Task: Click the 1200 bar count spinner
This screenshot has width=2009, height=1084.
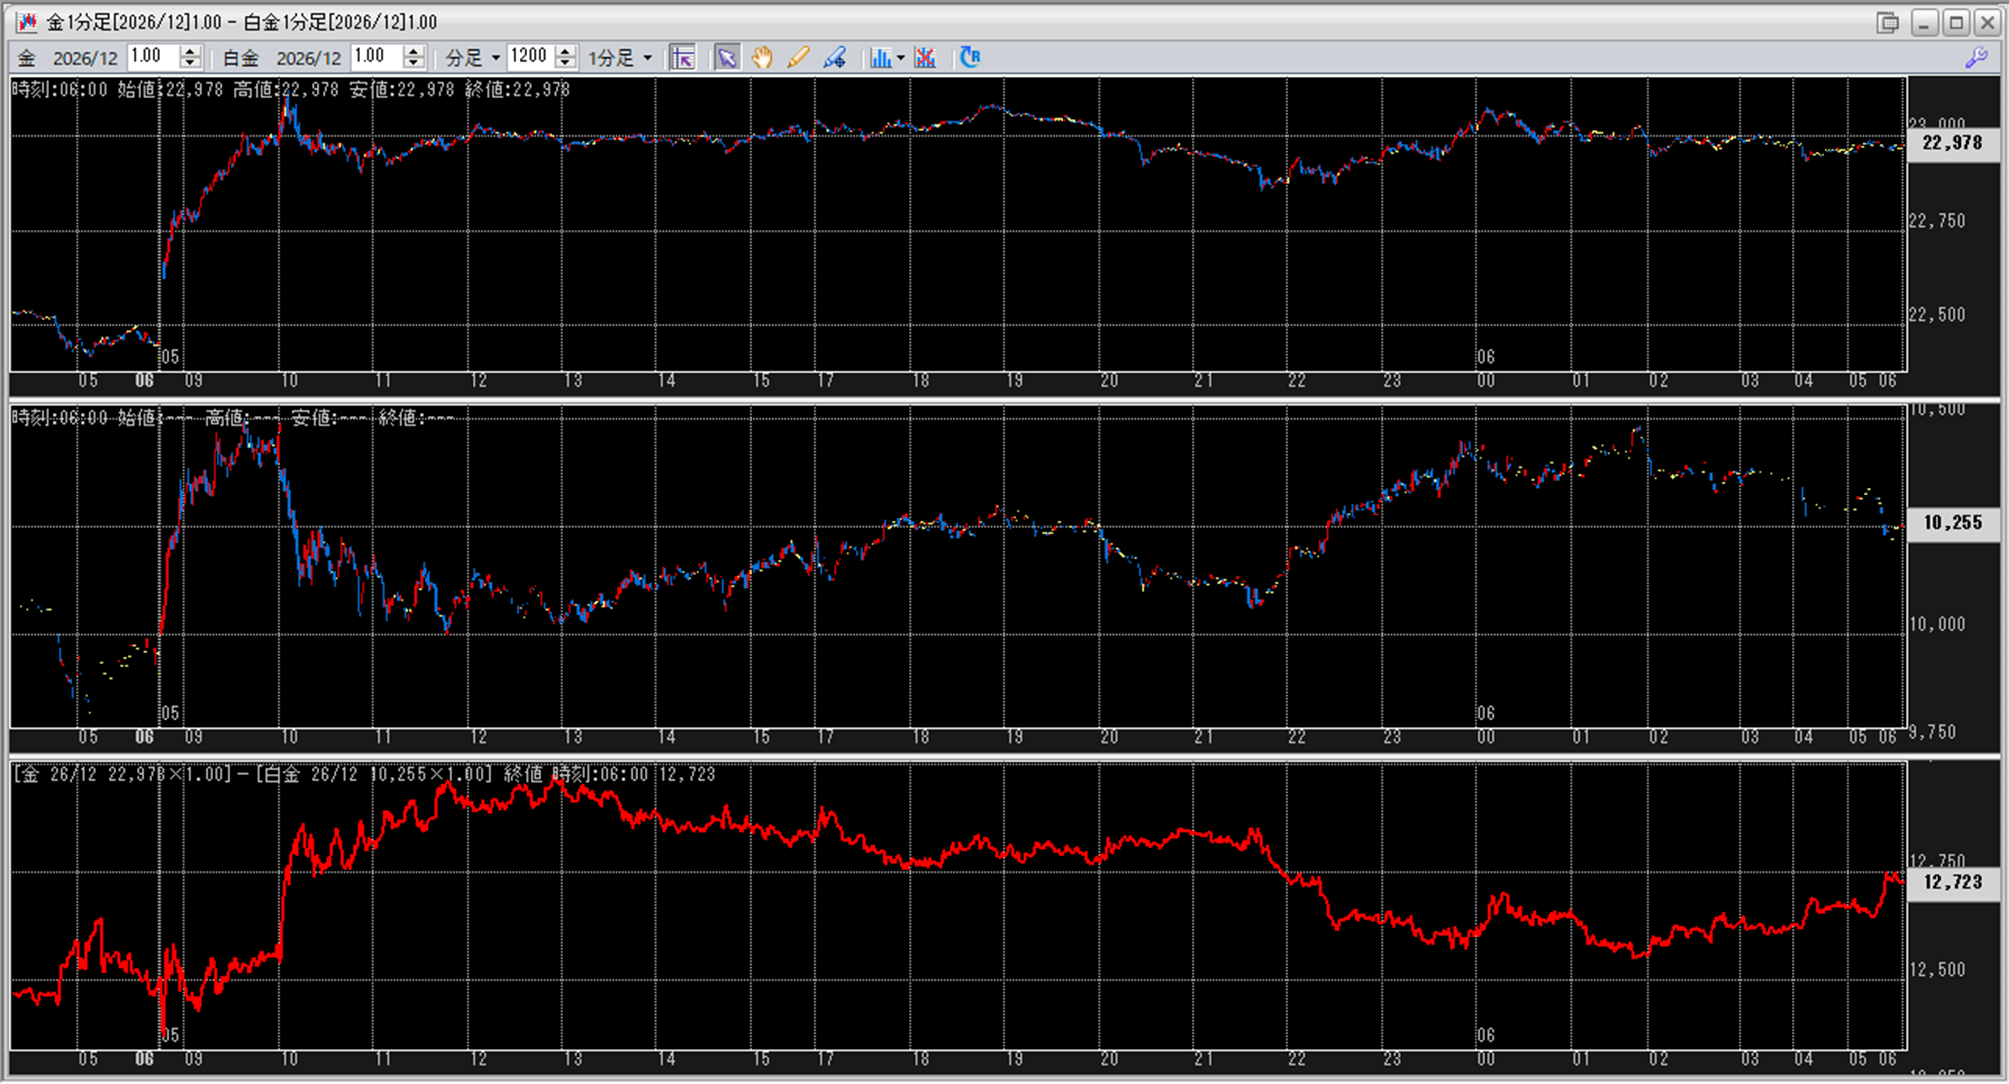Action: 566,57
